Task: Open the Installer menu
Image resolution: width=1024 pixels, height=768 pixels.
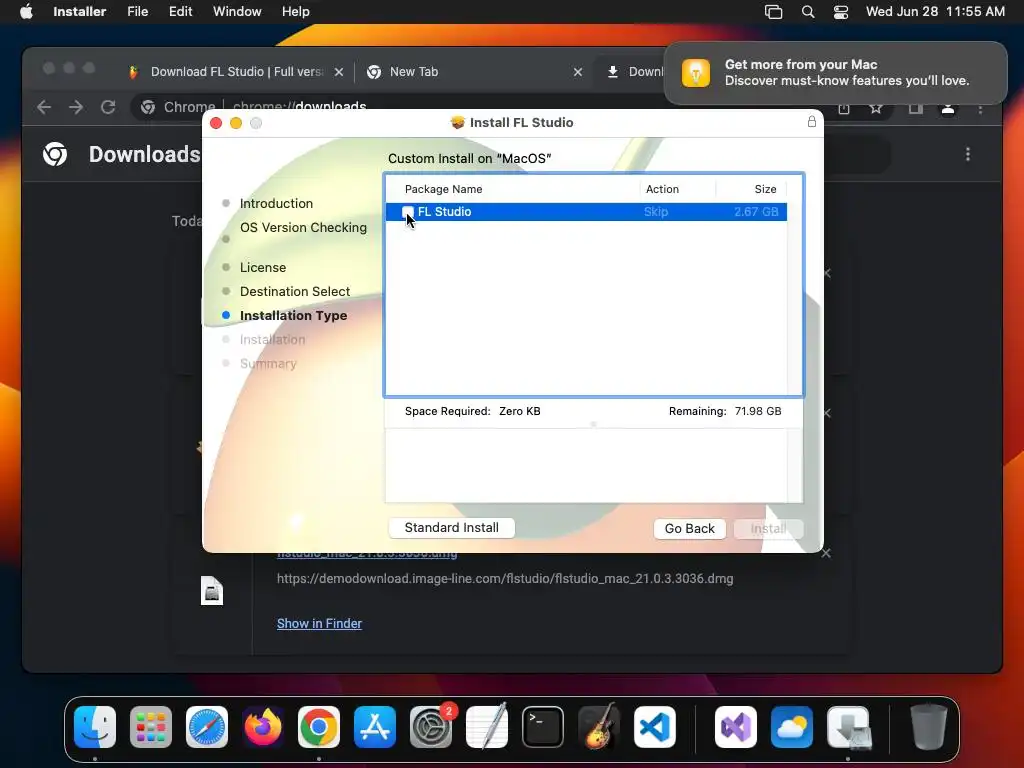Action: [x=80, y=12]
